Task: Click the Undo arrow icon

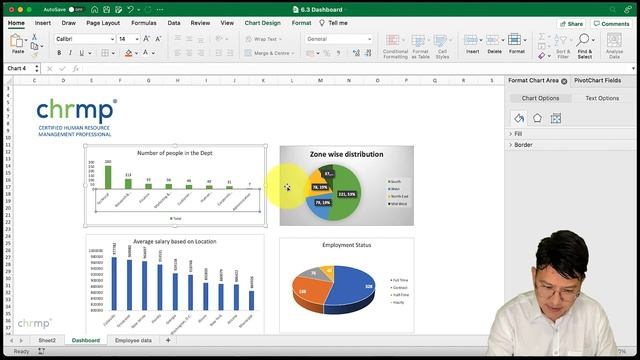Action: click(x=130, y=9)
